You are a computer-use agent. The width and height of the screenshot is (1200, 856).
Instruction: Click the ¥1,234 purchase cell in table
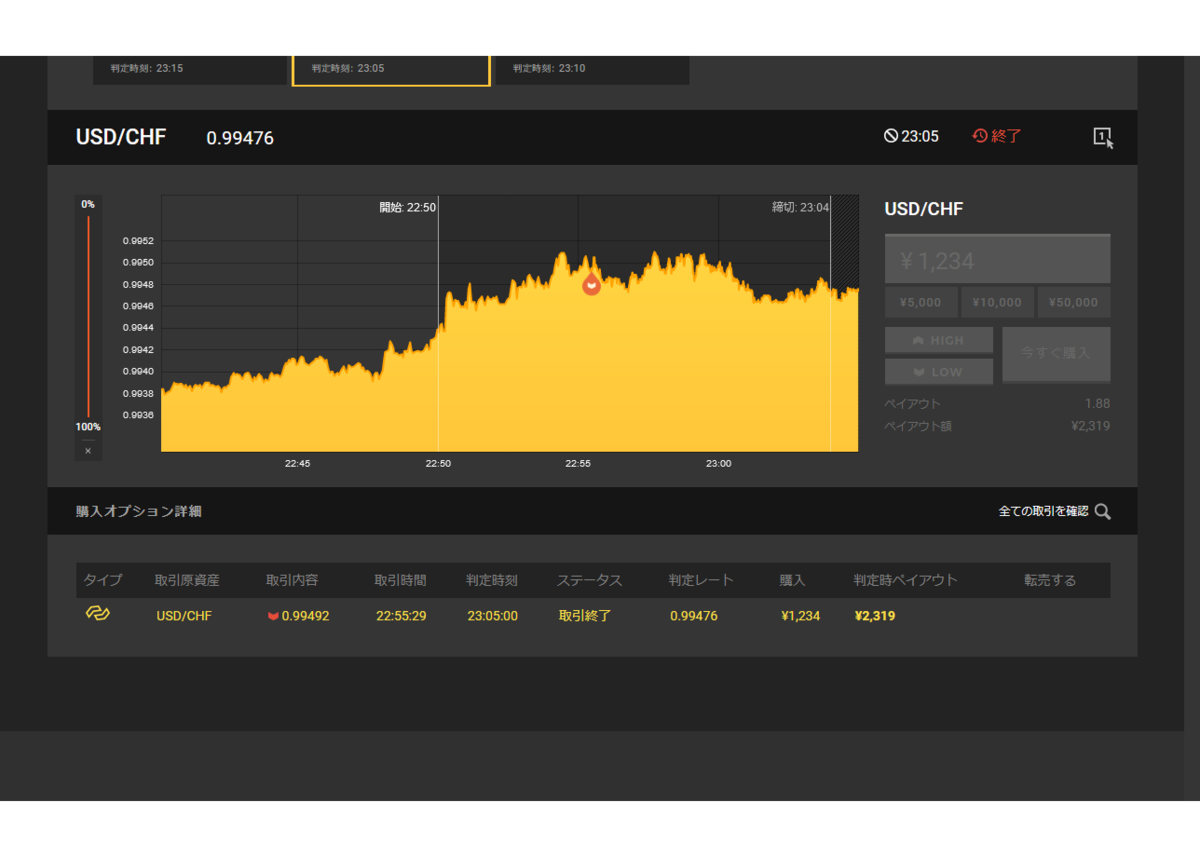(x=800, y=616)
